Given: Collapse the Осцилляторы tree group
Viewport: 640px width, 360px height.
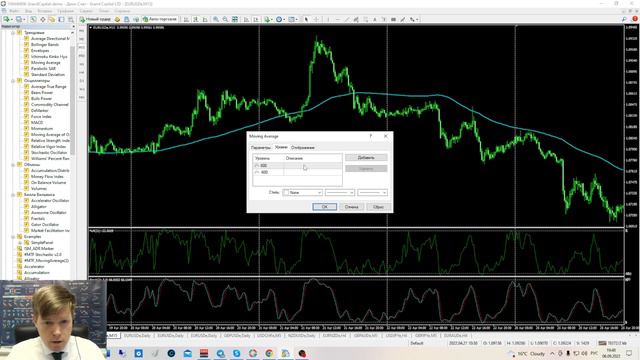Looking at the screenshot, I should [x=13, y=81].
